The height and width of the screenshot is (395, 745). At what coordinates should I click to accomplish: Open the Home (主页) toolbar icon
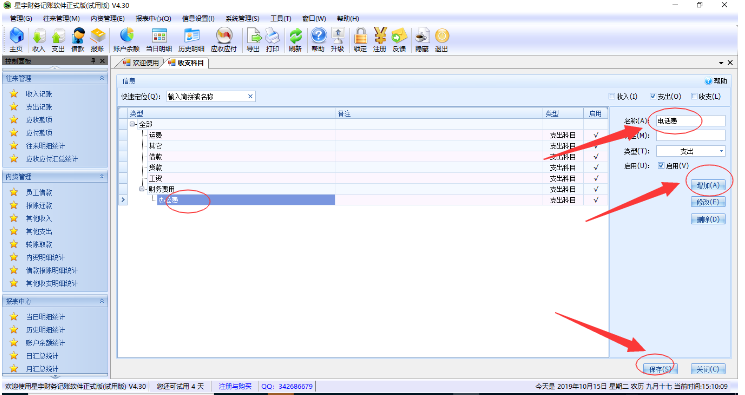pos(16,39)
